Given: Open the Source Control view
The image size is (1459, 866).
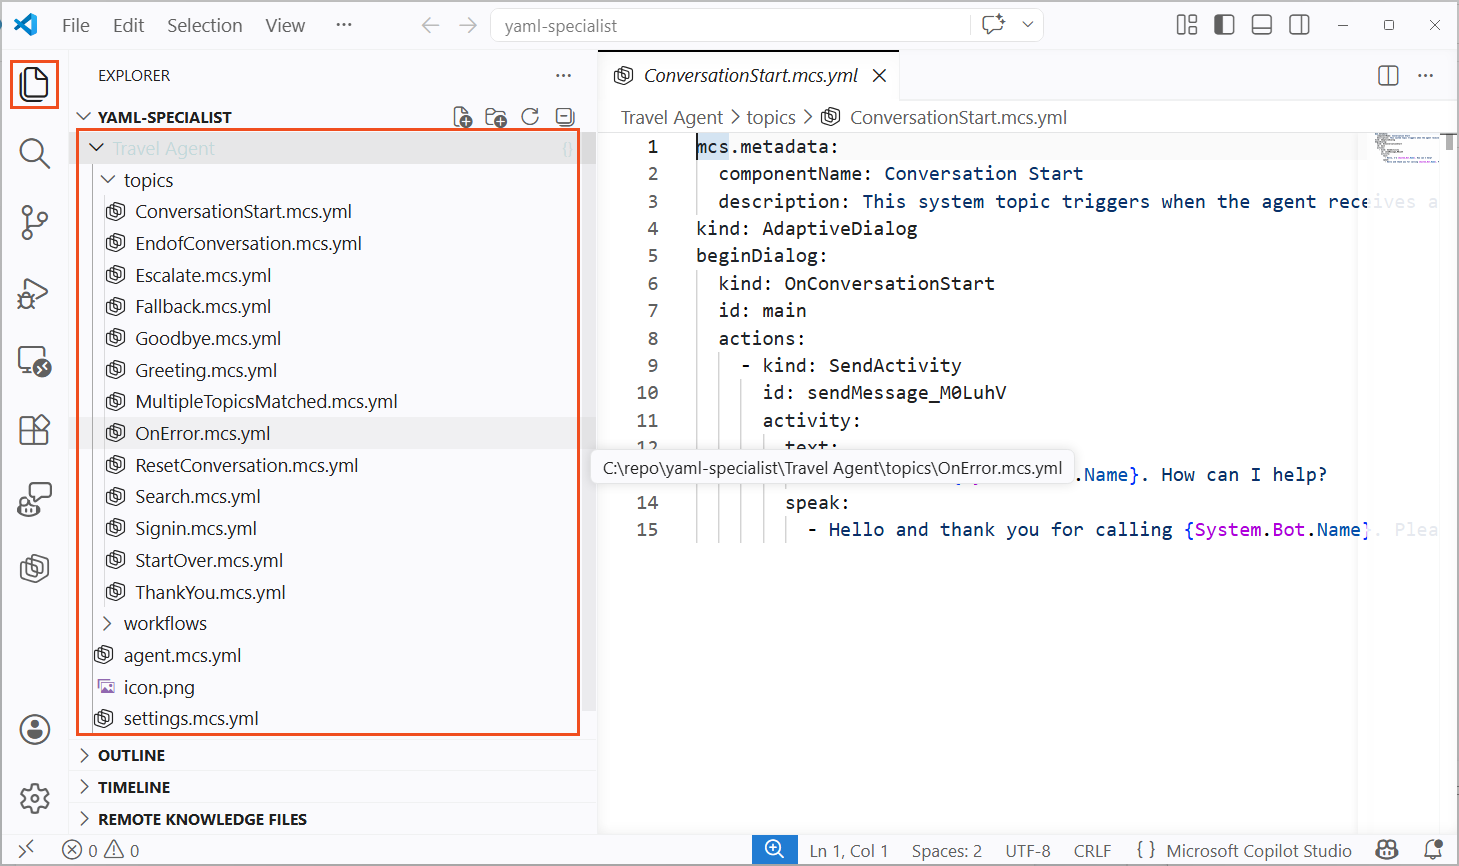Looking at the screenshot, I should pos(34,222).
